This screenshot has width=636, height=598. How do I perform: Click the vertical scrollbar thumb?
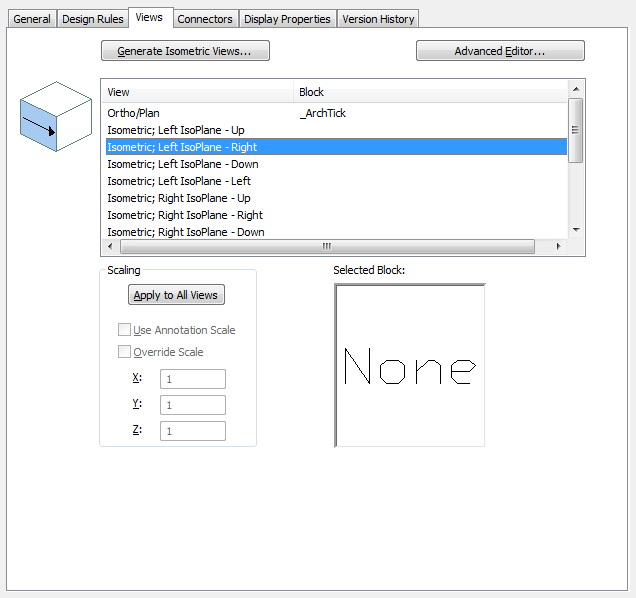(x=576, y=130)
